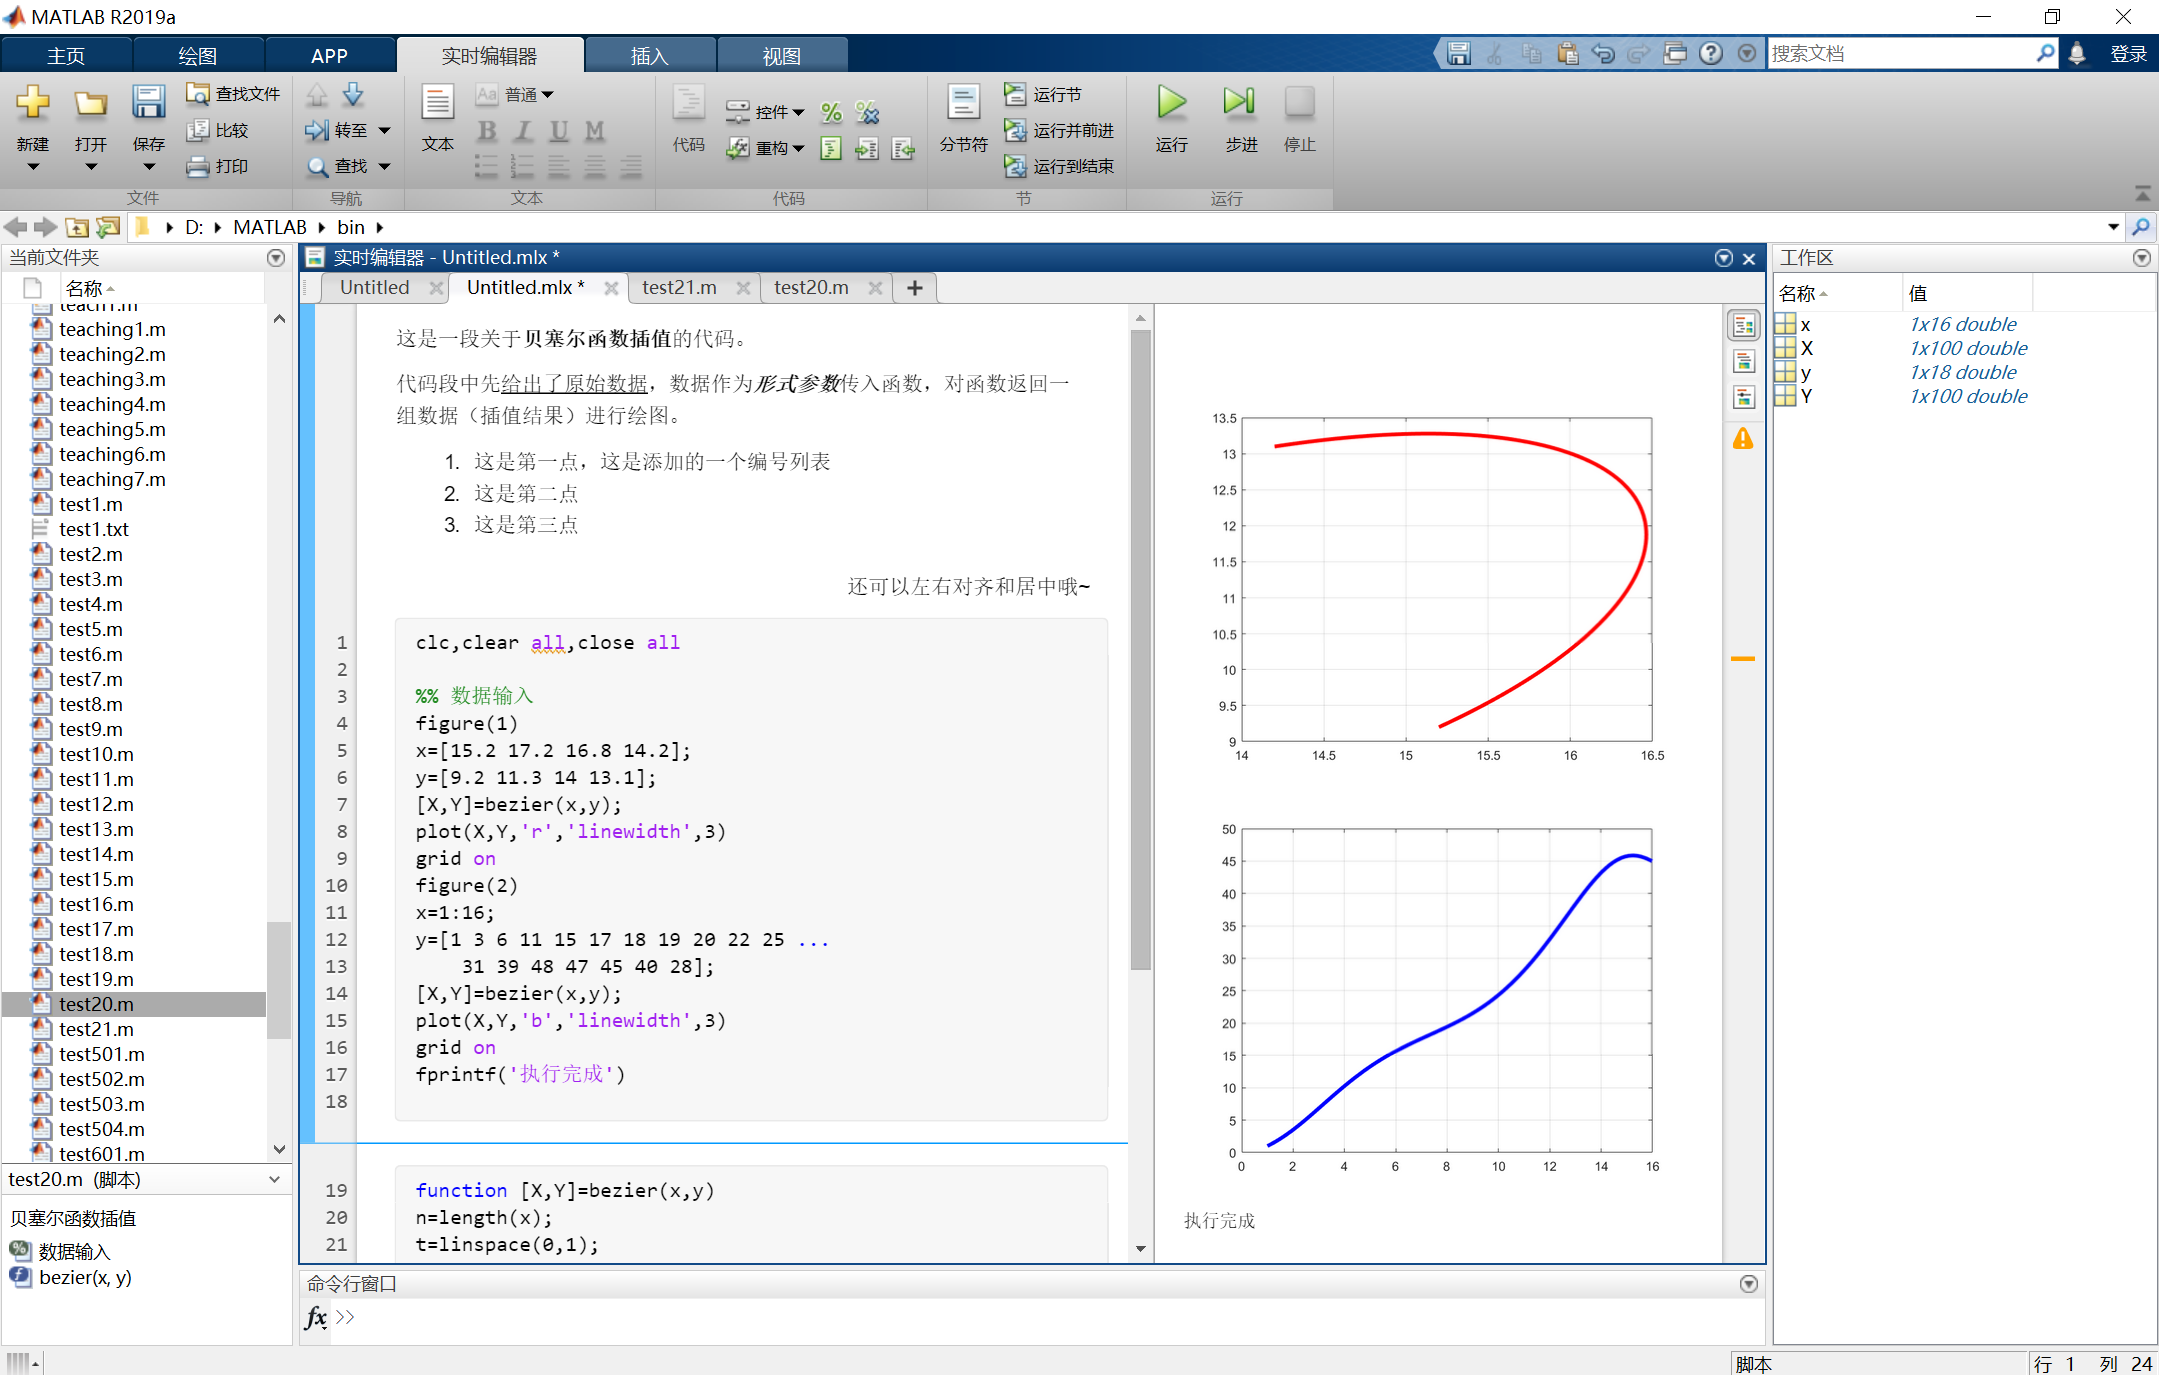Toggle hide code view button

(1743, 398)
